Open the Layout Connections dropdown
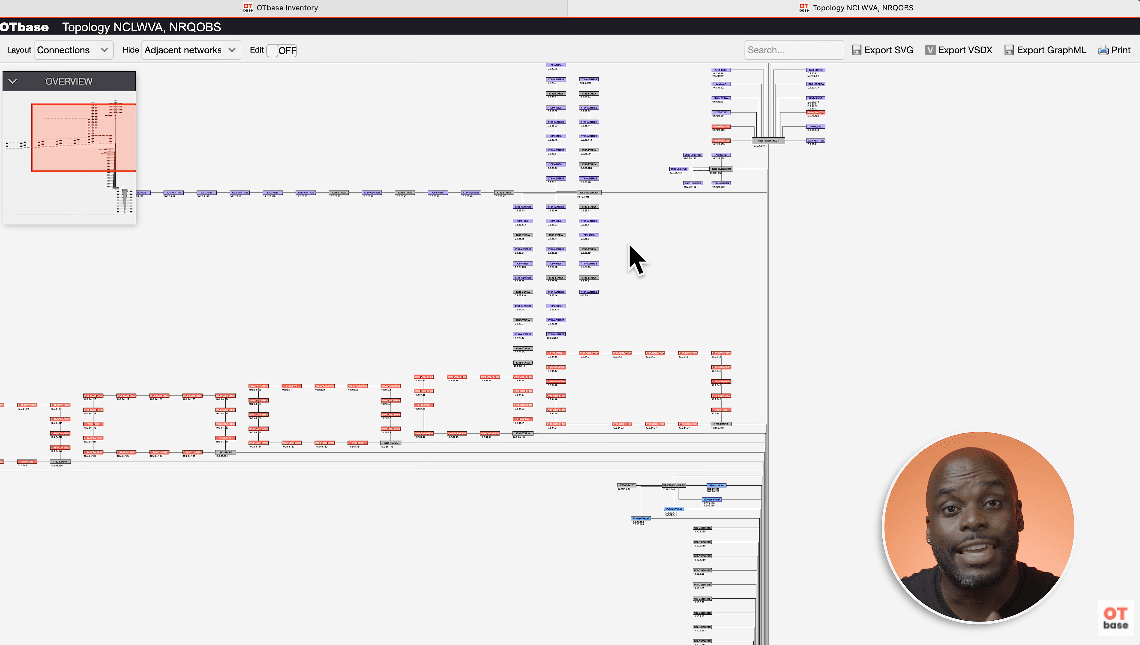This screenshot has height=645, width=1140. [x=73, y=50]
